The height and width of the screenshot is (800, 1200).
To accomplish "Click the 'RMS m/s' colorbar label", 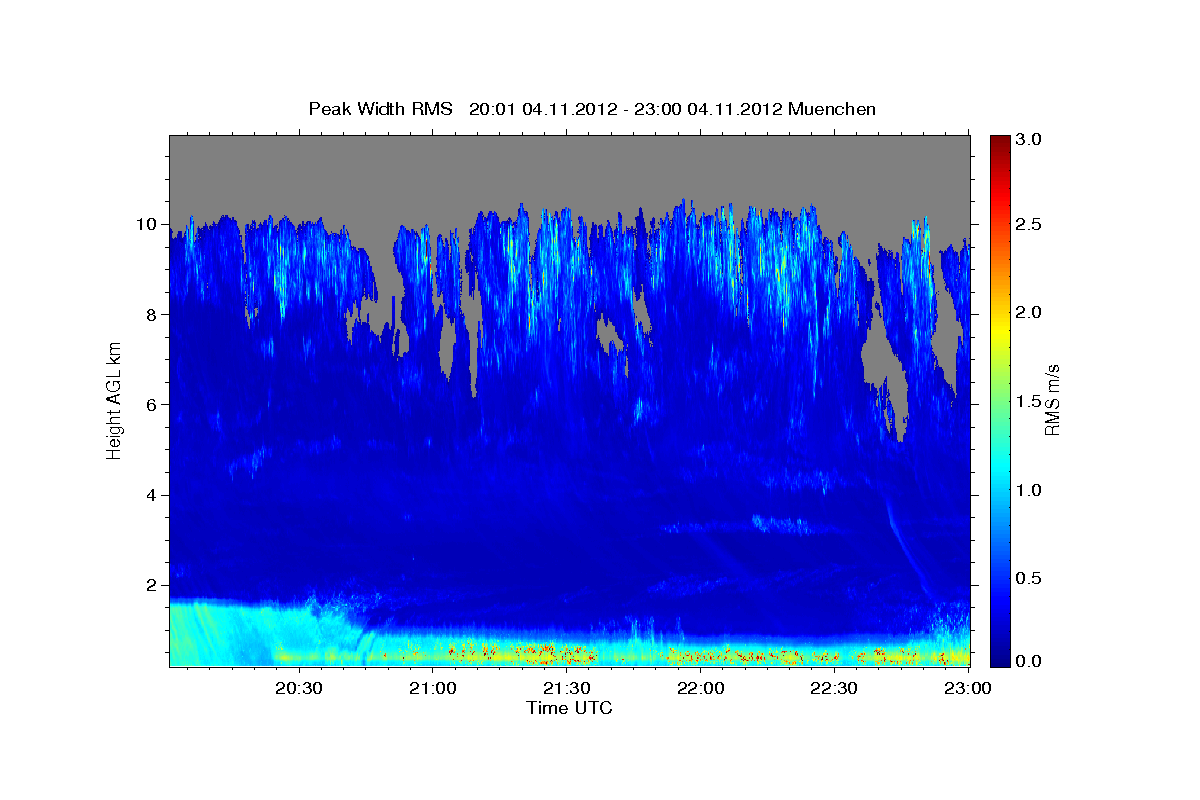I will [1051, 400].
